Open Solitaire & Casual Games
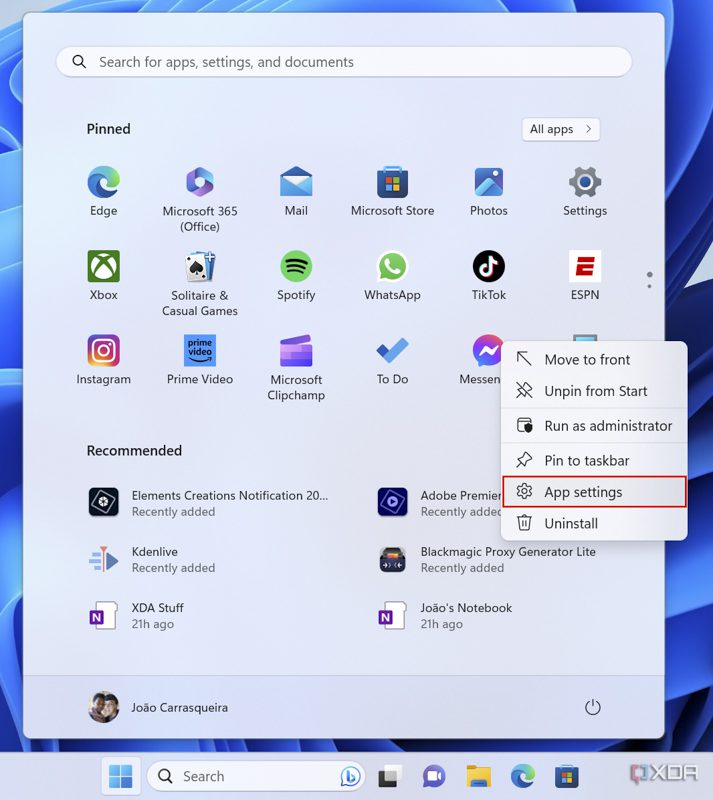 (200, 283)
